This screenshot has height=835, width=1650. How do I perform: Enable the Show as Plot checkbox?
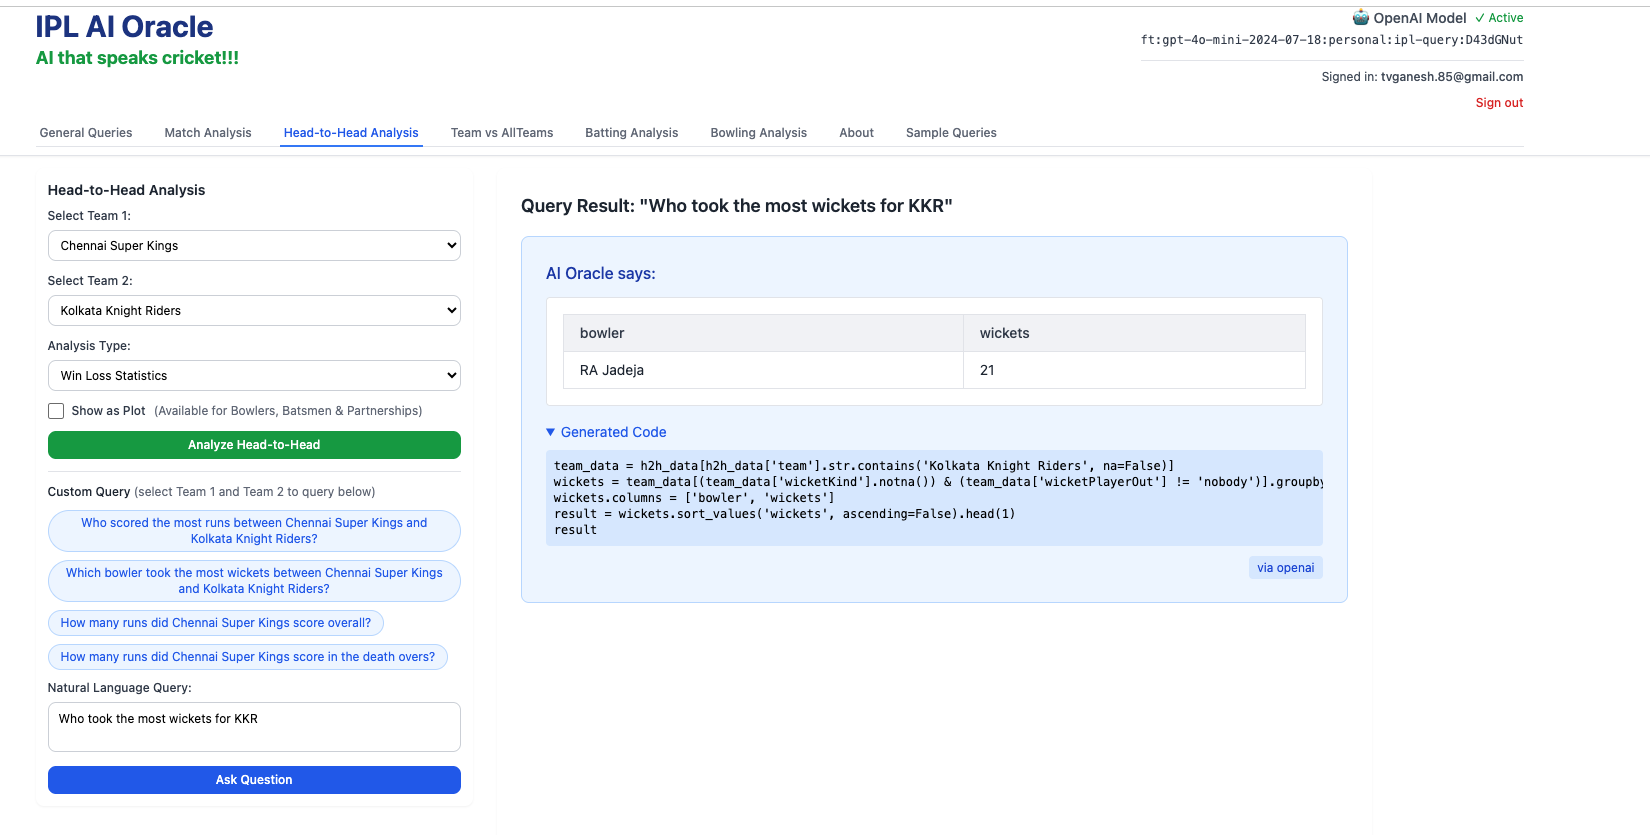tap(56, 411)
